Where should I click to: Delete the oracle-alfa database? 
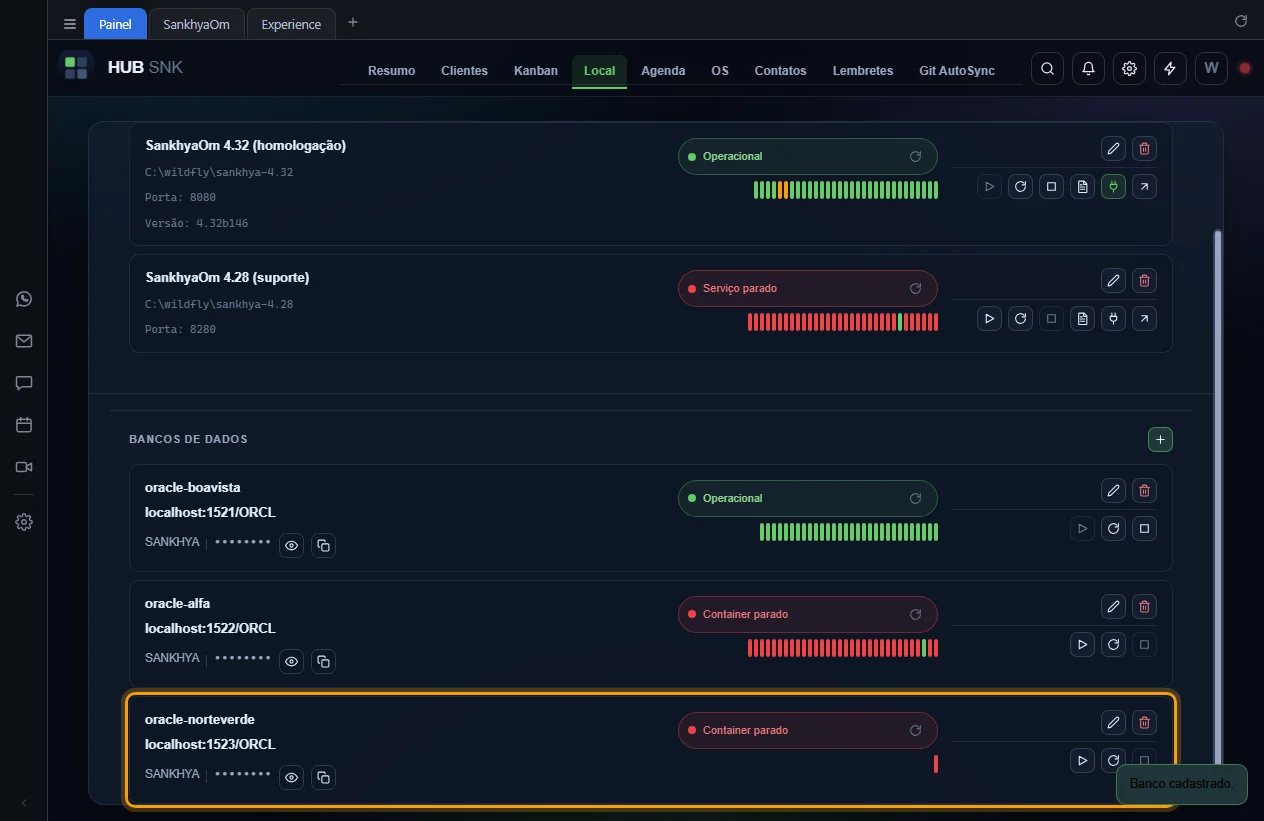(1145, 607)
